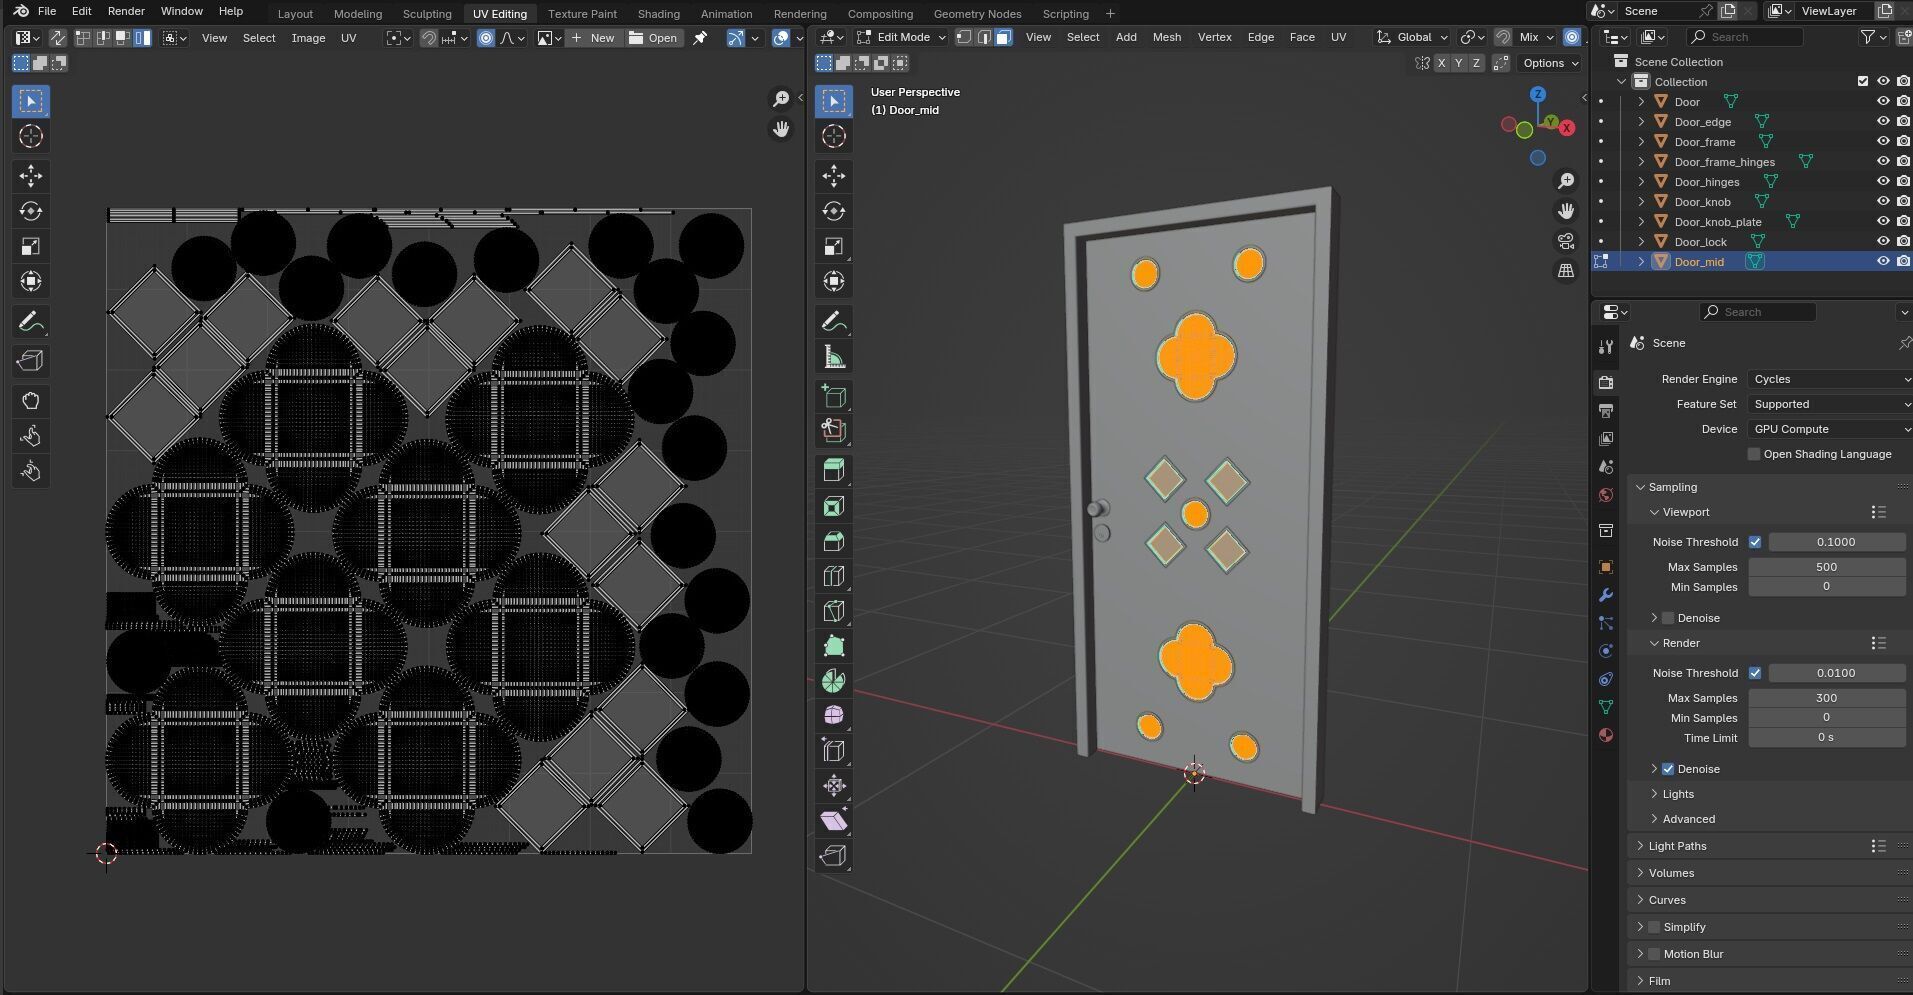The width and height of the screenshot is (1913, 995).
Task: Click New image button
Action: click(x=592, y=38)
